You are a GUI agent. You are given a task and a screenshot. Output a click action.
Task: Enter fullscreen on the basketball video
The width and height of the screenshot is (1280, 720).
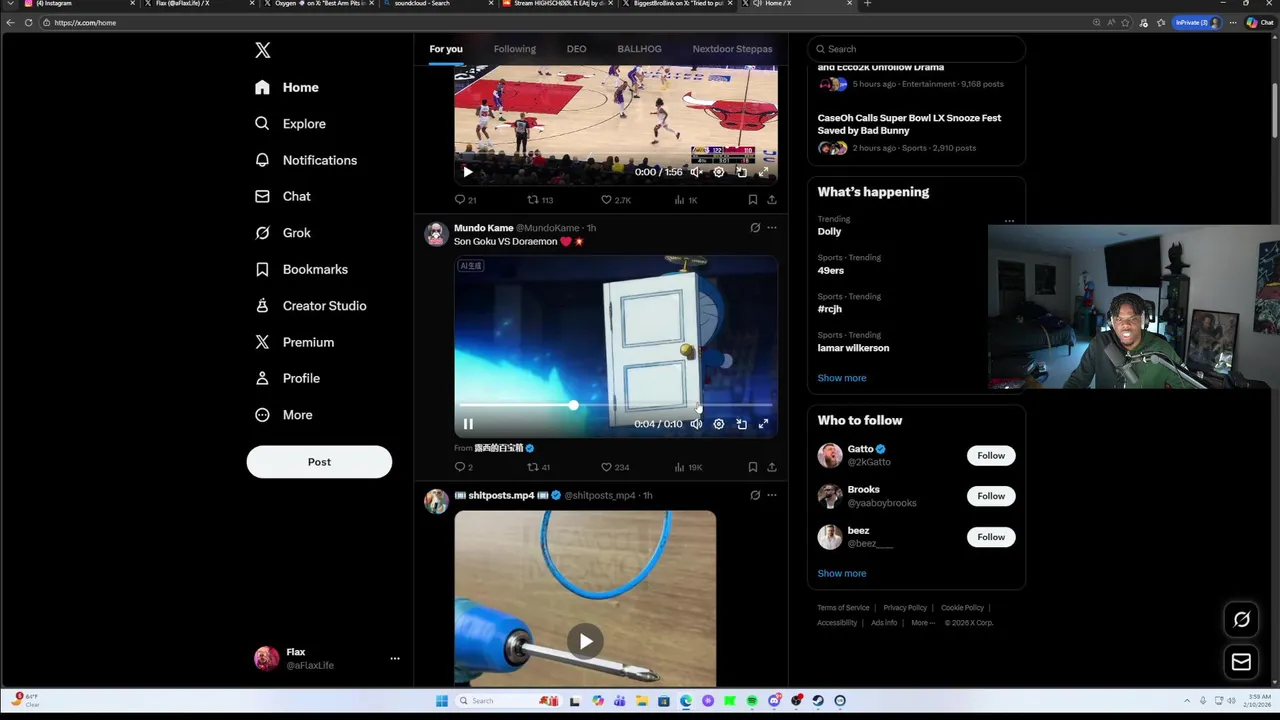point(763,172)
